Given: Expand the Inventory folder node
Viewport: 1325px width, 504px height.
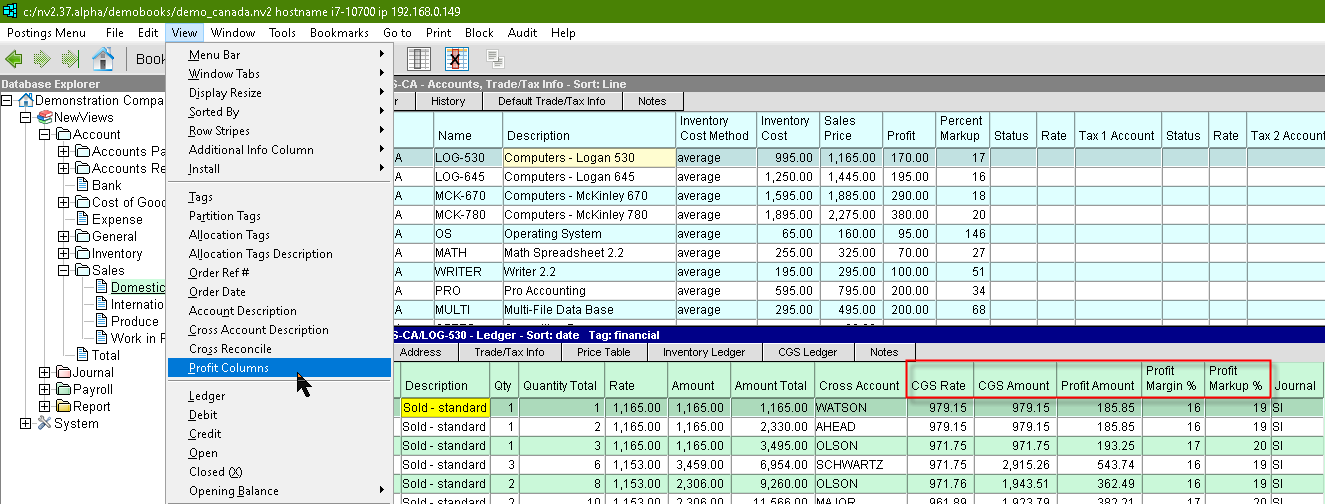Looking at the screenshot, I should [64, 254].
